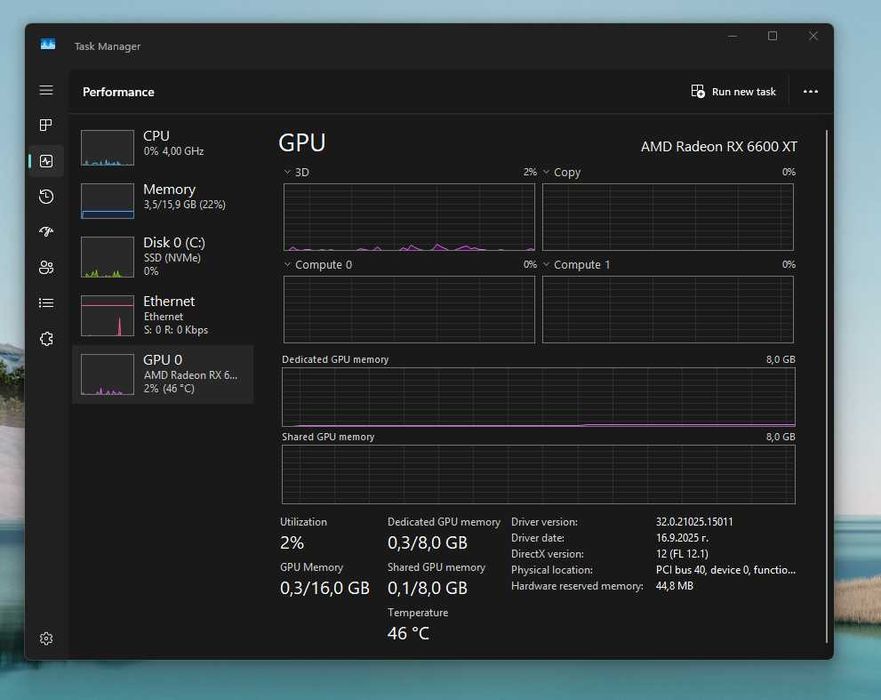Go to Processes page icon
Image resolution: width=881 pixels, height=700 pixels.
[x=46, y=125]
